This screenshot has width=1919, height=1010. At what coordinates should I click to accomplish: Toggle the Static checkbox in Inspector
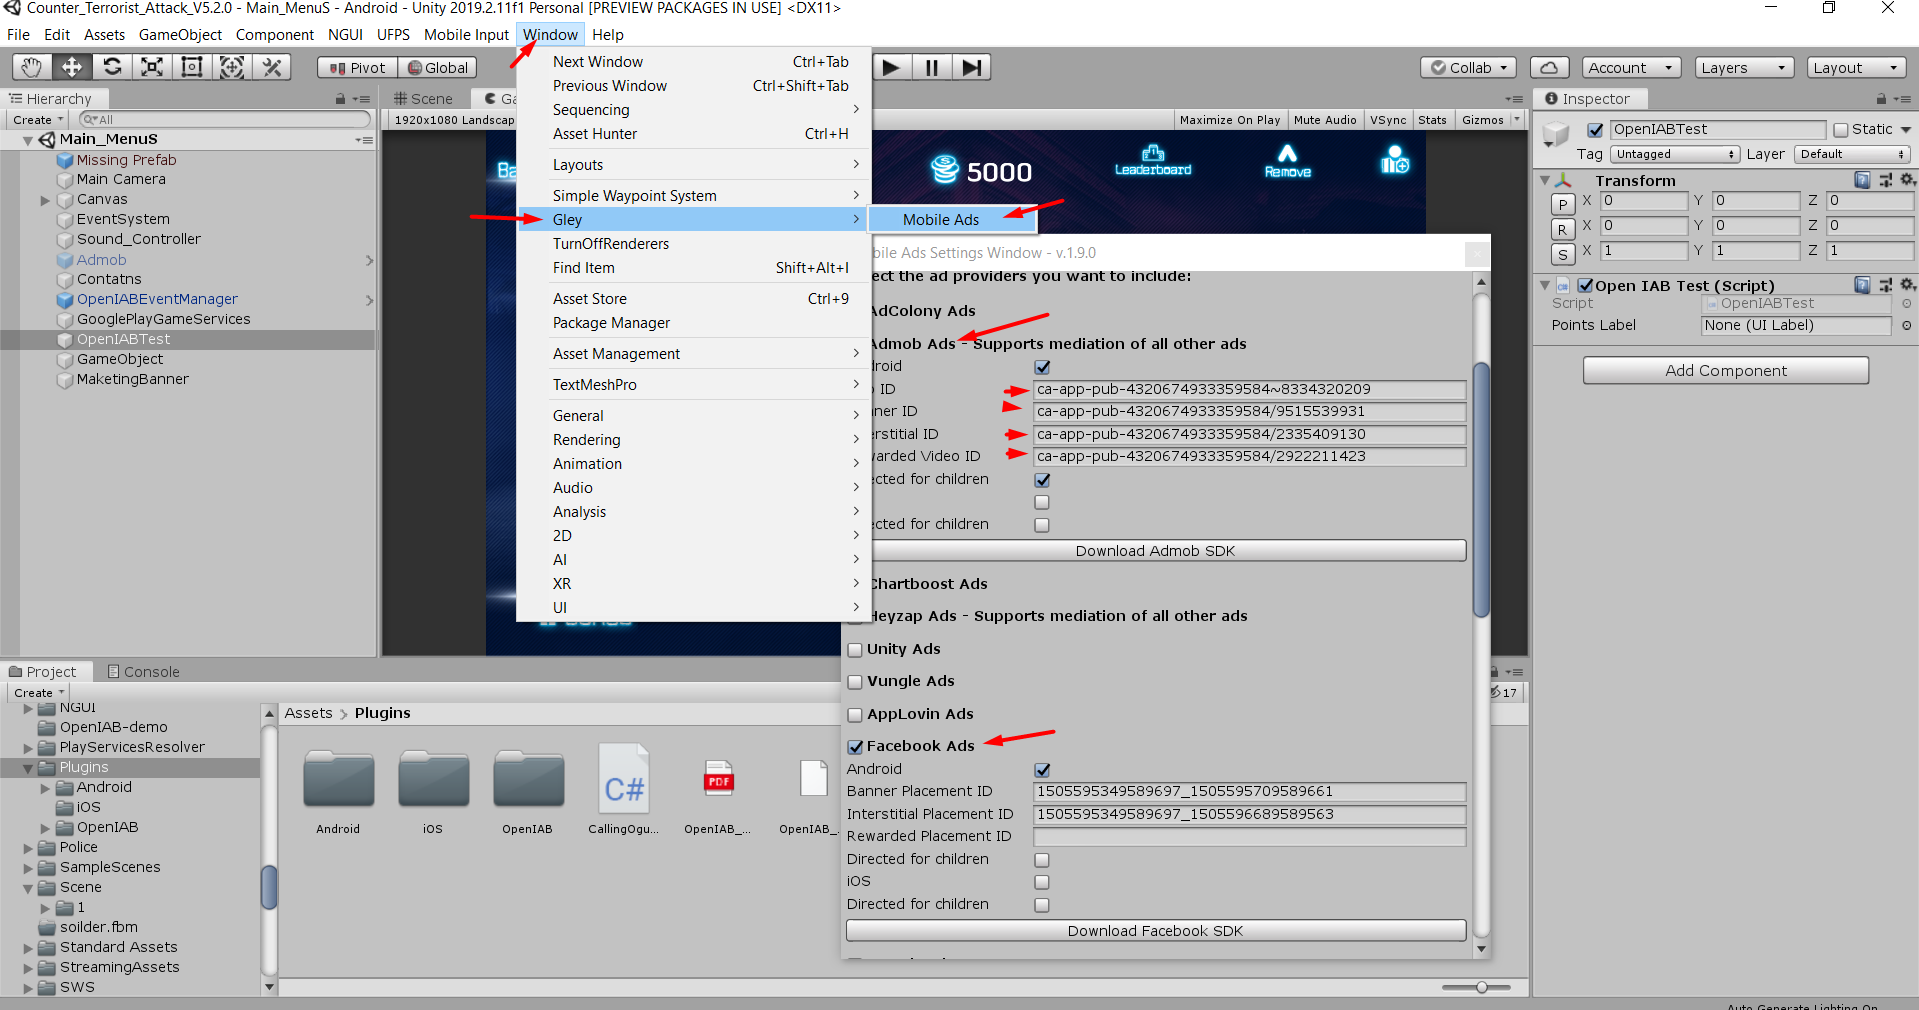1841,130
